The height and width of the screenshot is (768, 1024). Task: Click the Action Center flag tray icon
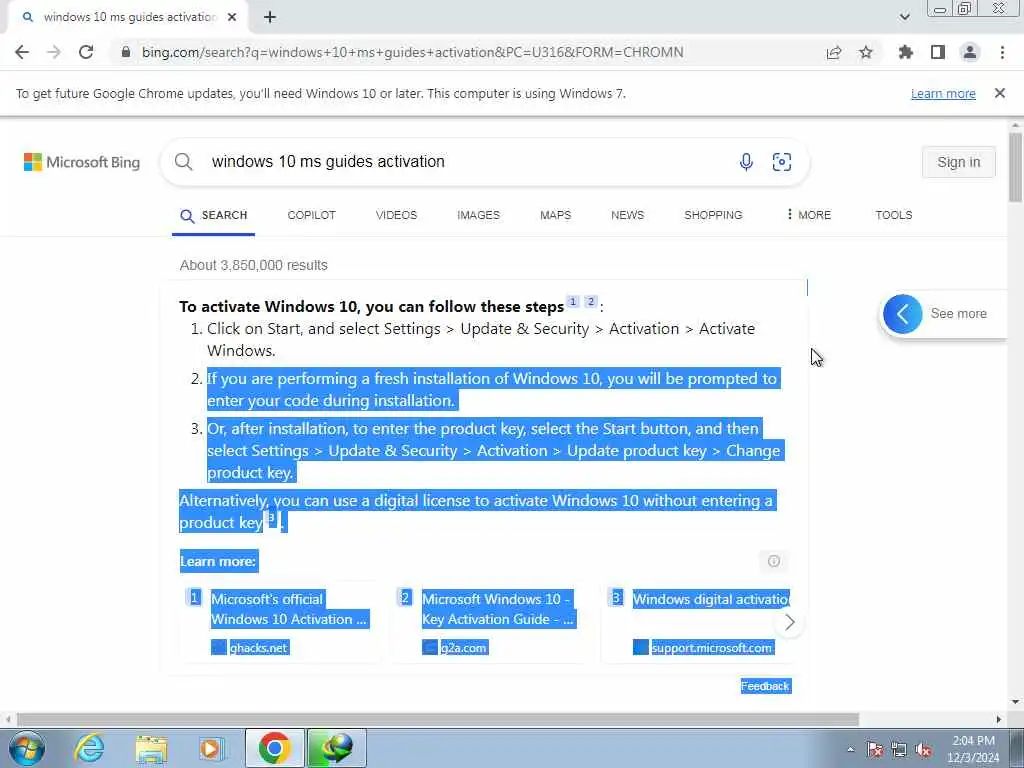tap(874, 750)
